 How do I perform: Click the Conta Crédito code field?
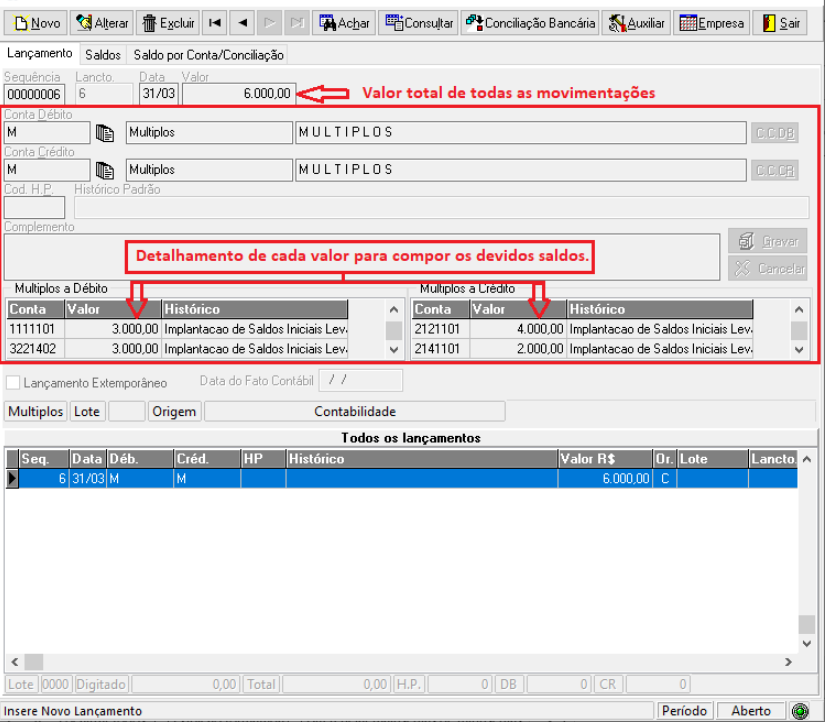(47, 170)
